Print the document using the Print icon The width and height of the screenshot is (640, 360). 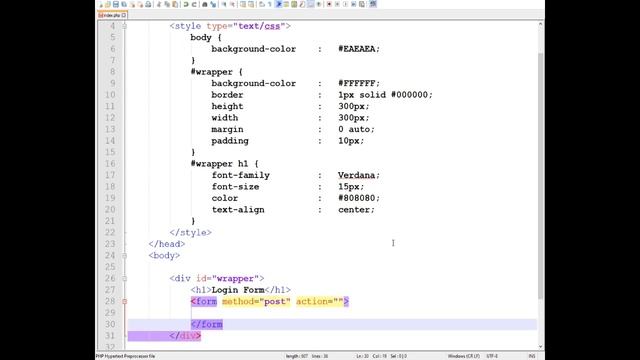[148, 4]
